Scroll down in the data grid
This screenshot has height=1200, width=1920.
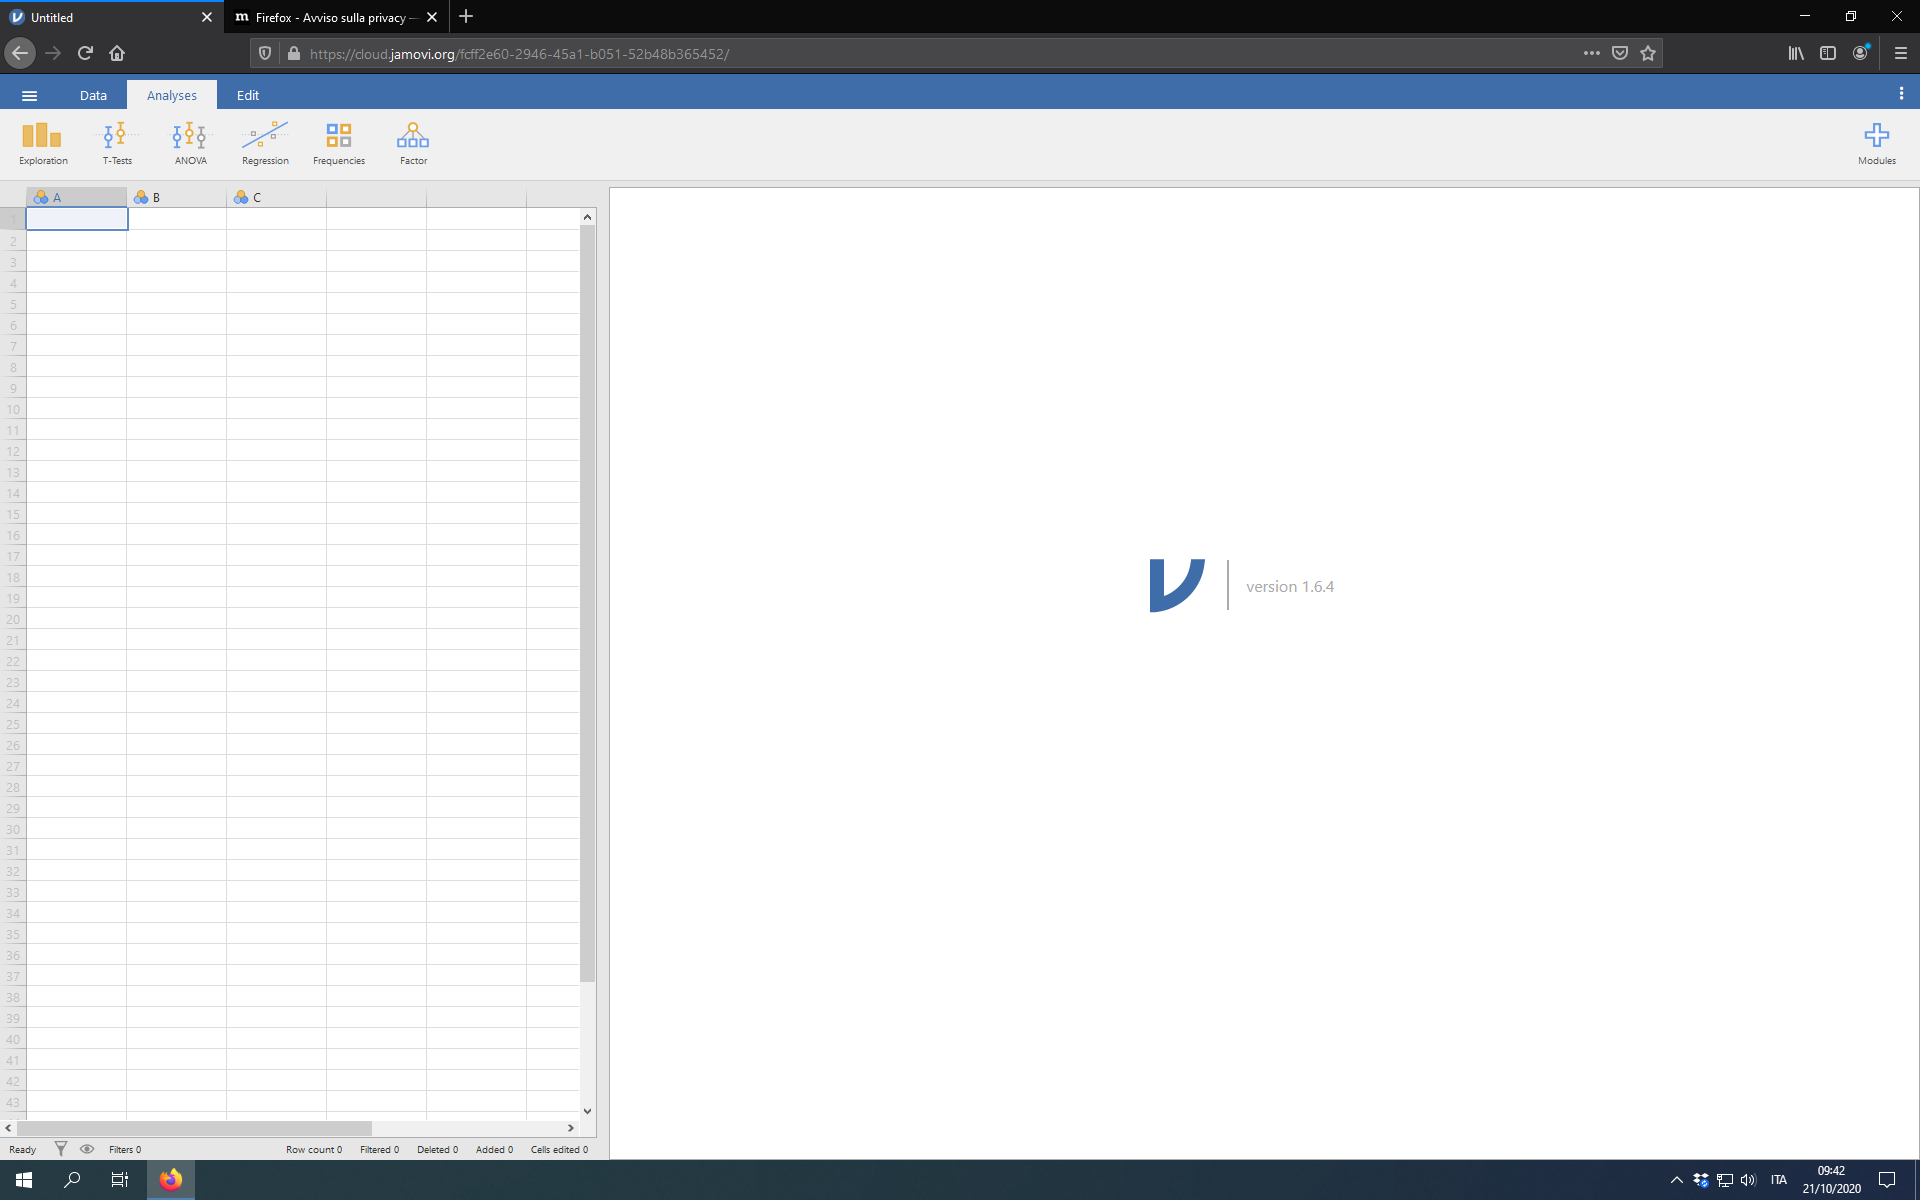[587, 1112]
